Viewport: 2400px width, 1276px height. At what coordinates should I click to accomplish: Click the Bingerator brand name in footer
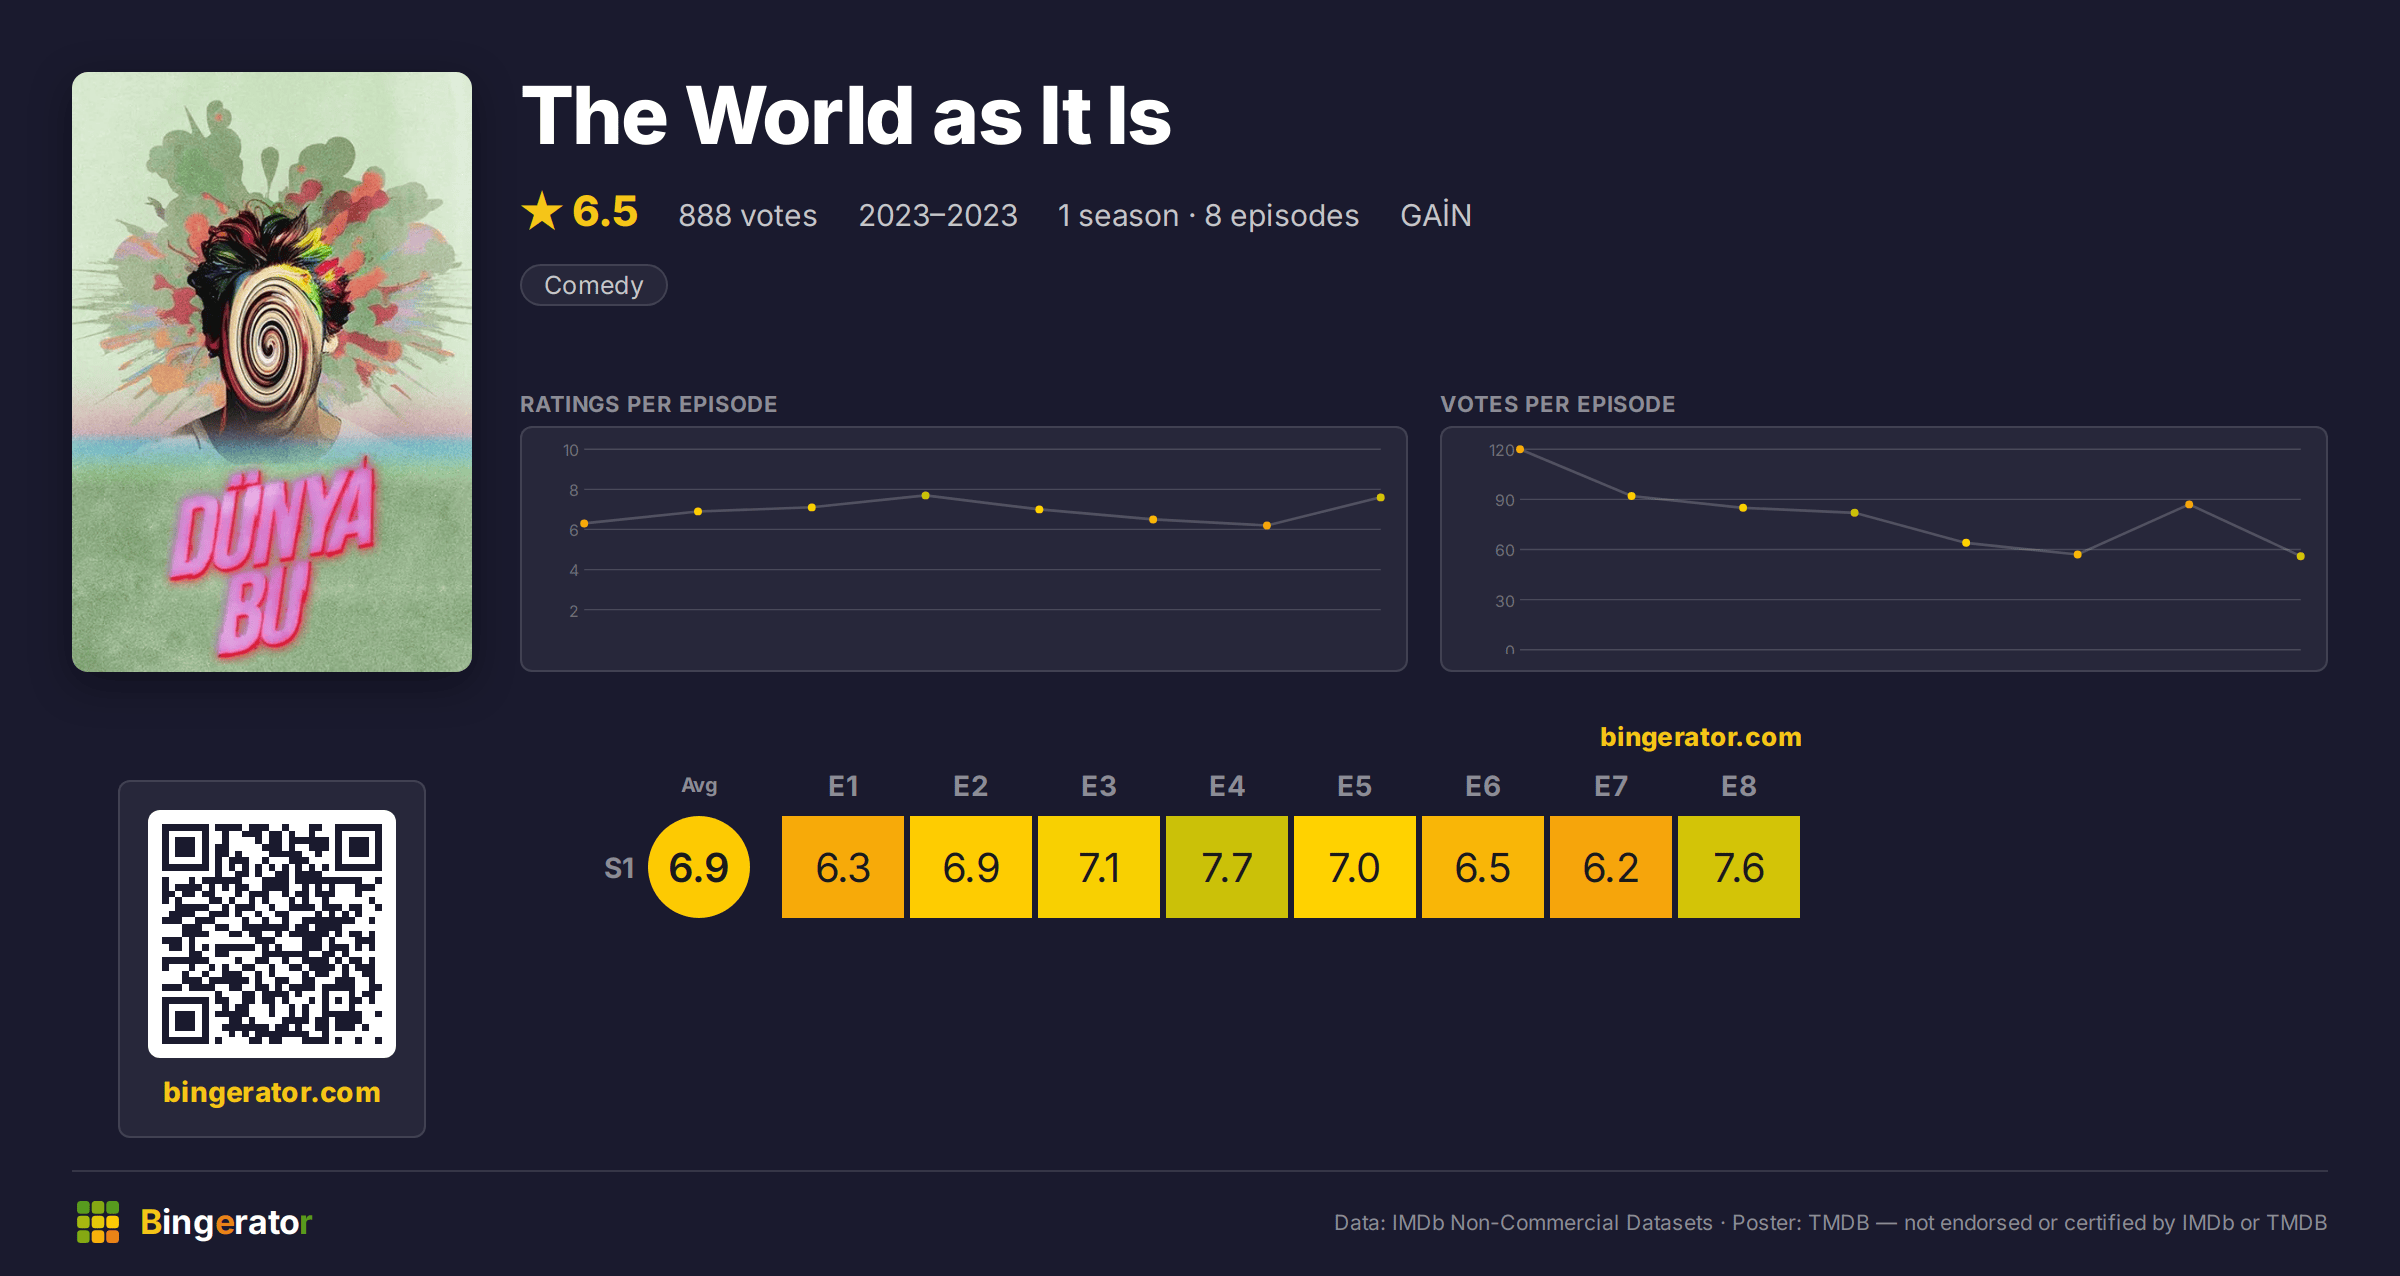tap(227, 1222)
